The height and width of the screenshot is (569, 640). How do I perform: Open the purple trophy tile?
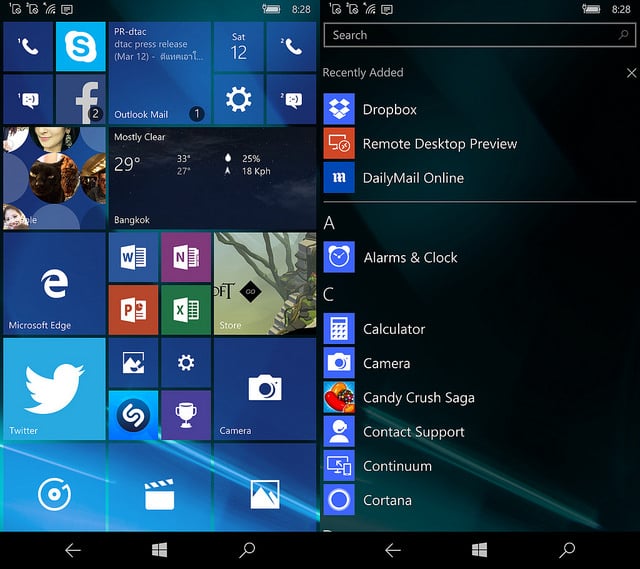click(186, 415)
